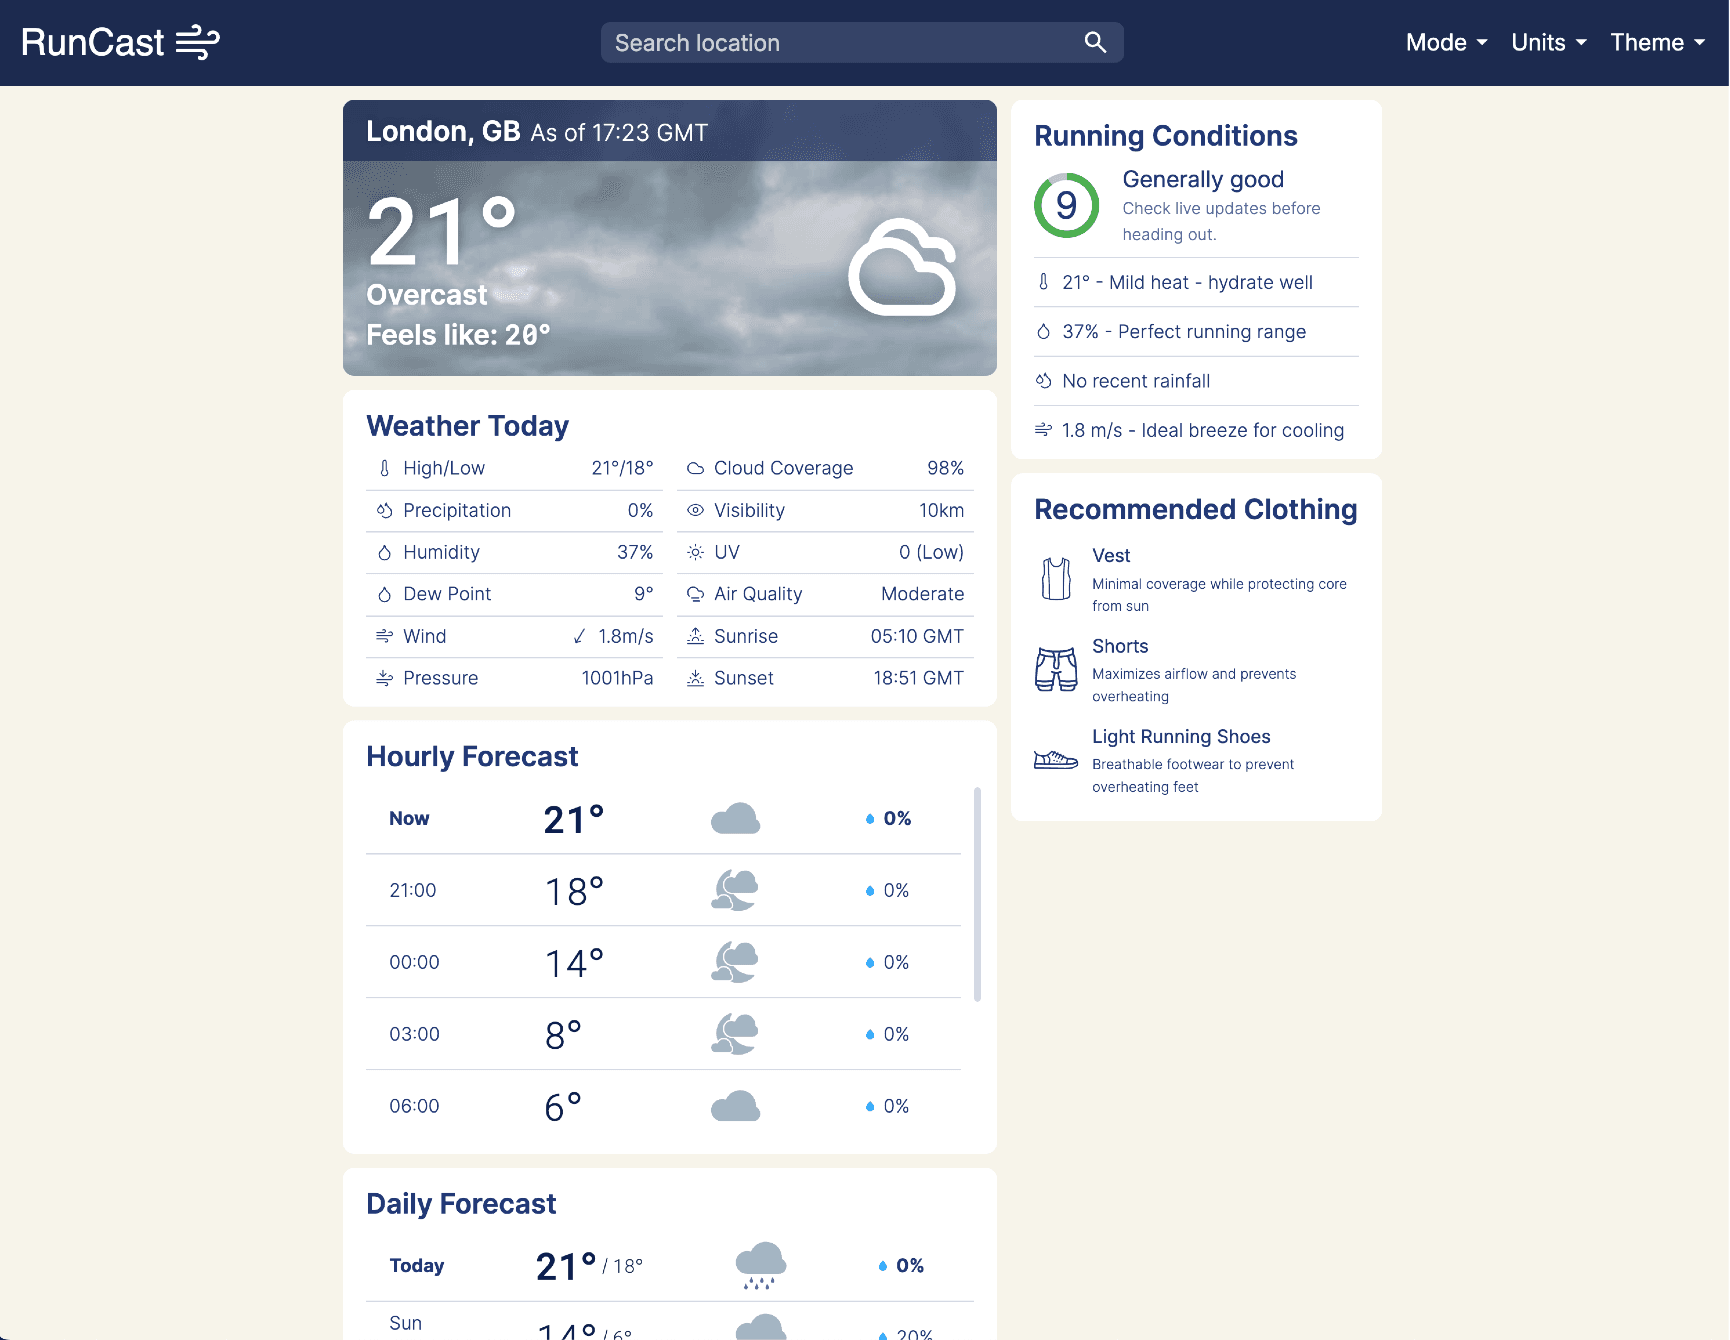The image size is (1730, 1340).
Task: Click the High/Low thermometer icon
Action: click(384, 468)
